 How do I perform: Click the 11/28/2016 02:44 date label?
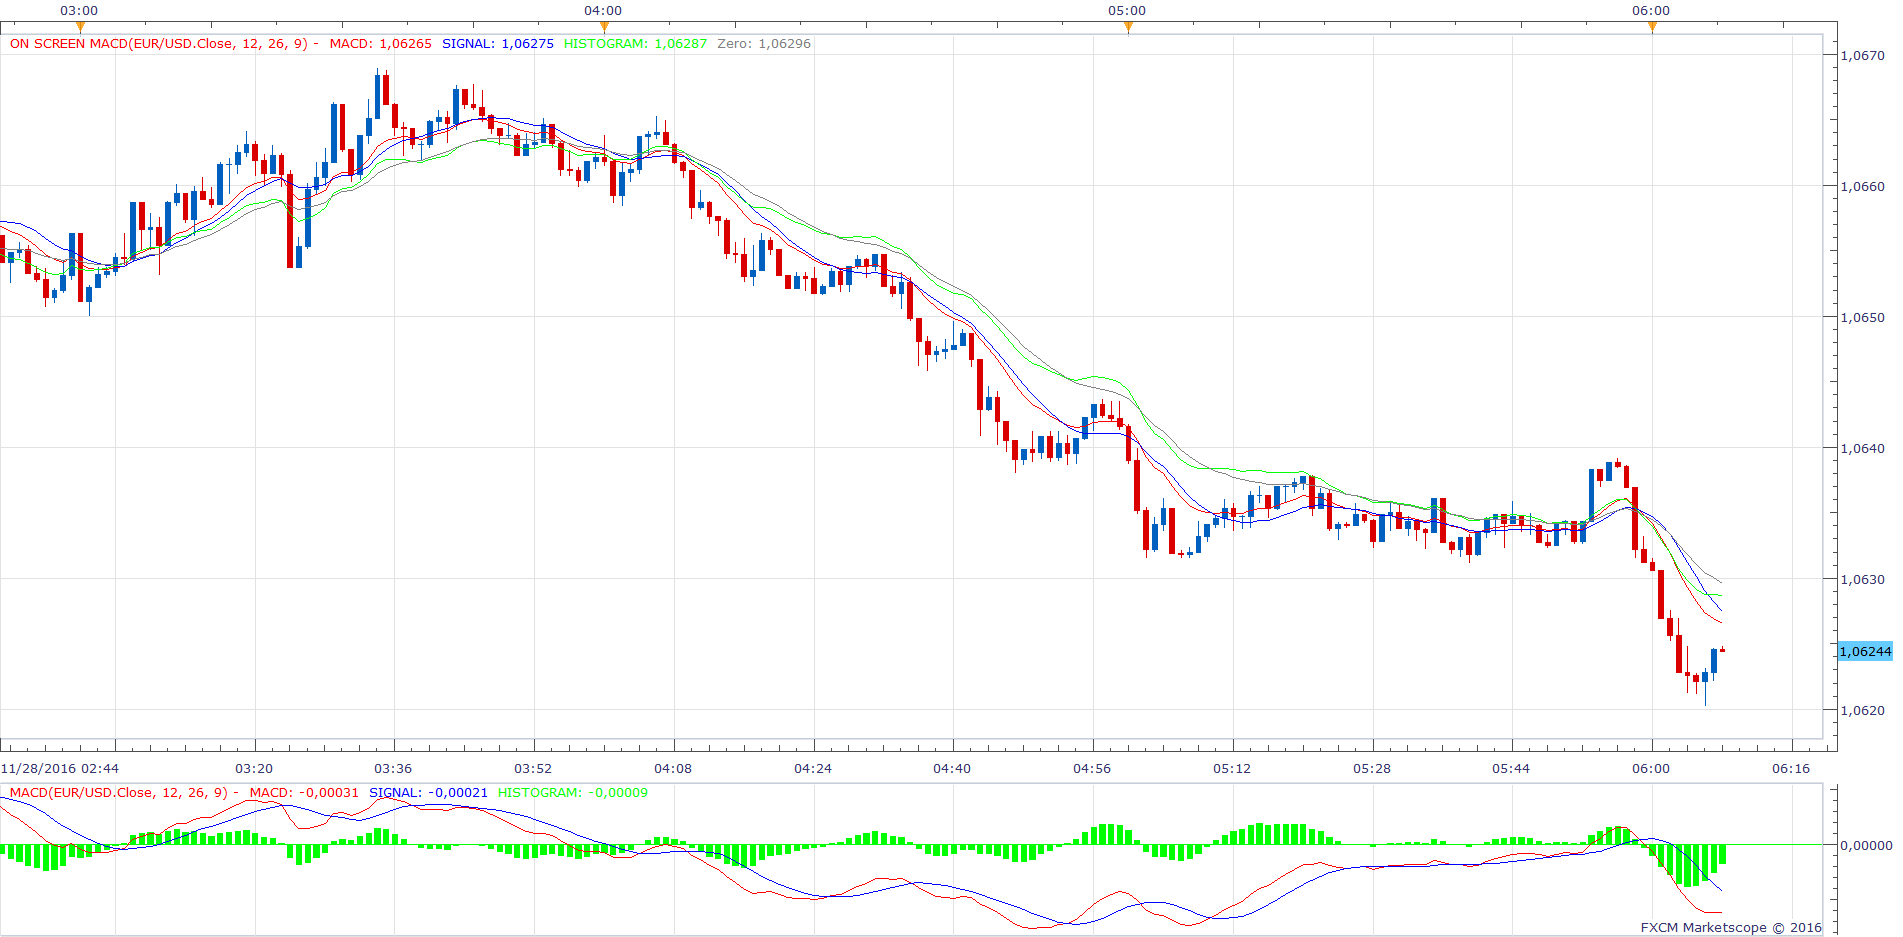pos(60,768)
